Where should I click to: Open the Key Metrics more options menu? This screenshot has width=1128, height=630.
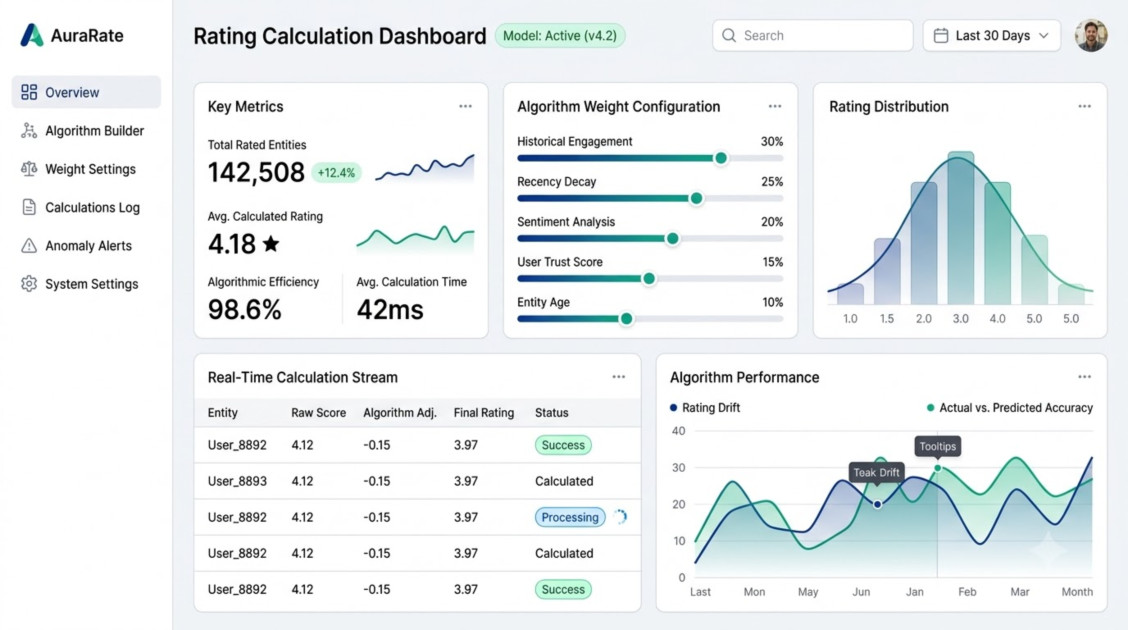tap(465, 106)
